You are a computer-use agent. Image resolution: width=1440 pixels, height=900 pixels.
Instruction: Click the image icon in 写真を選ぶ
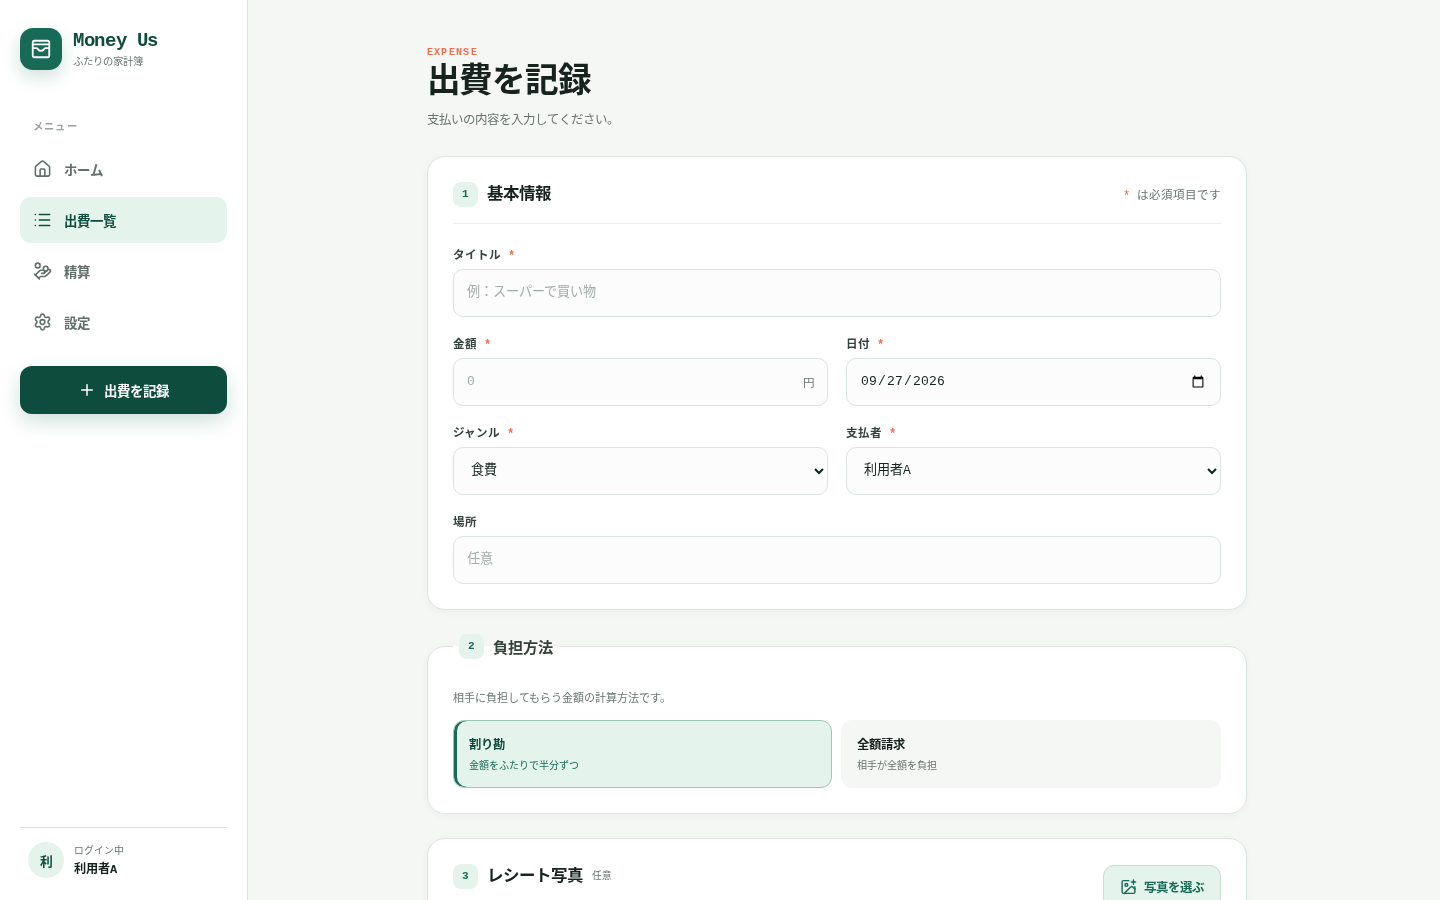(1128, 887)
